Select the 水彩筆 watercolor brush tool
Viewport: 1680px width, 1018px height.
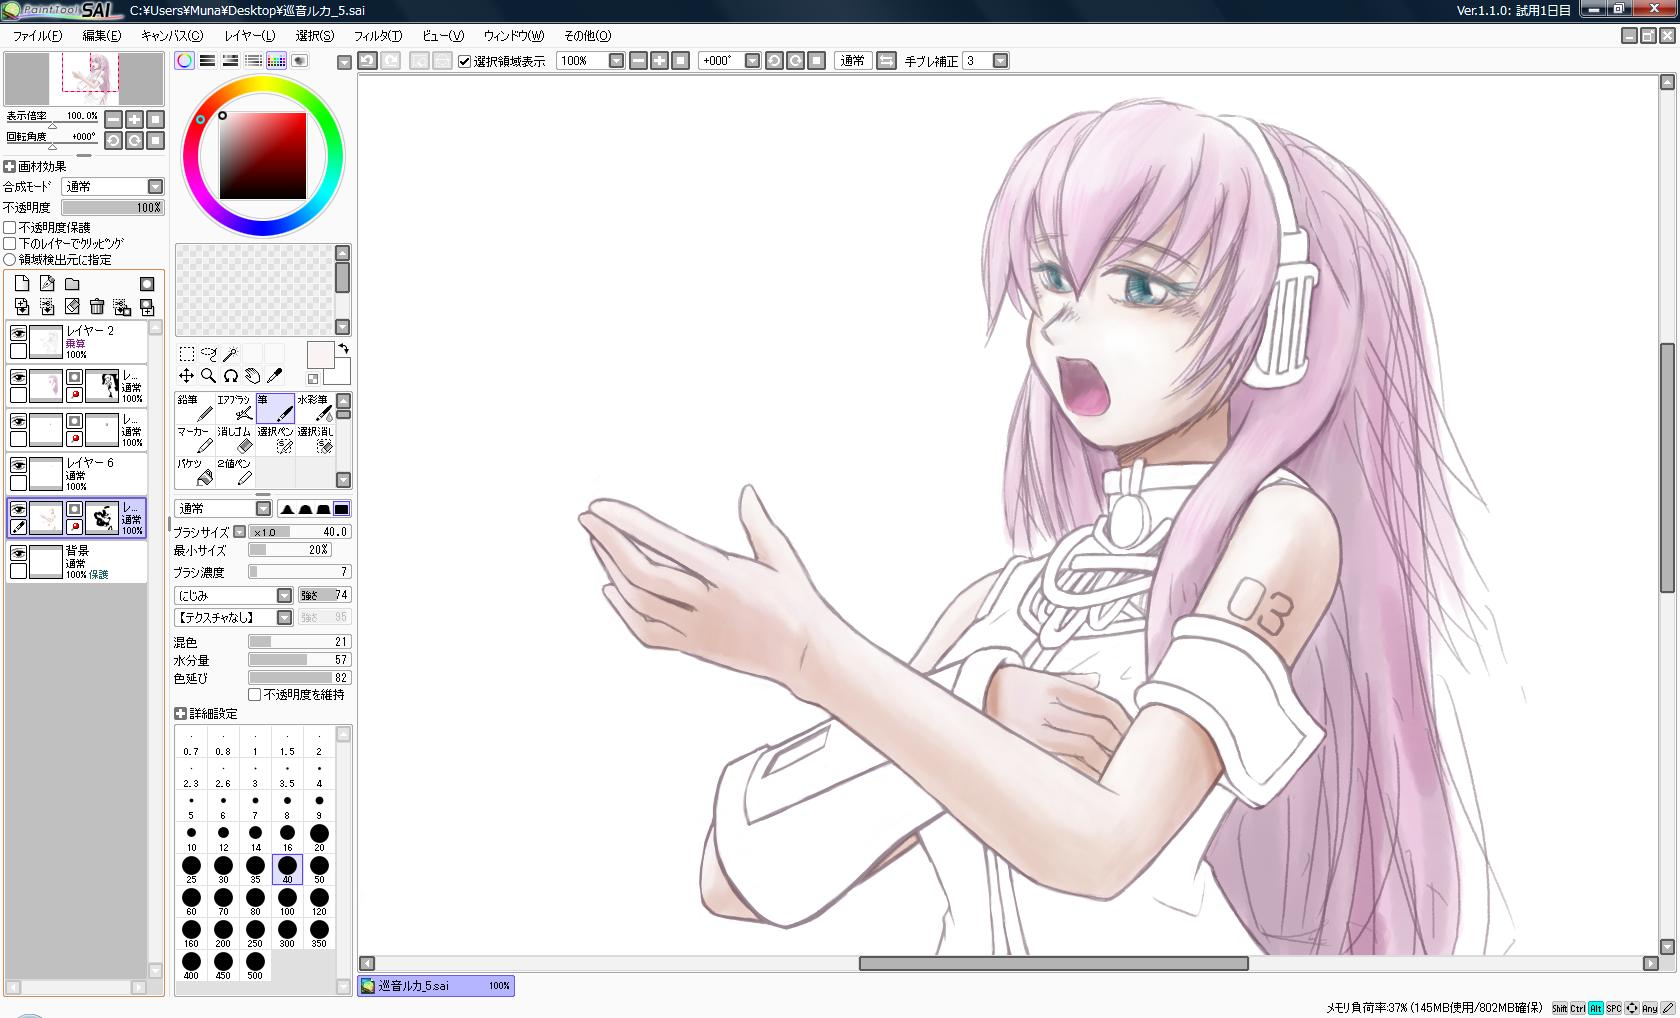(315, 408)
